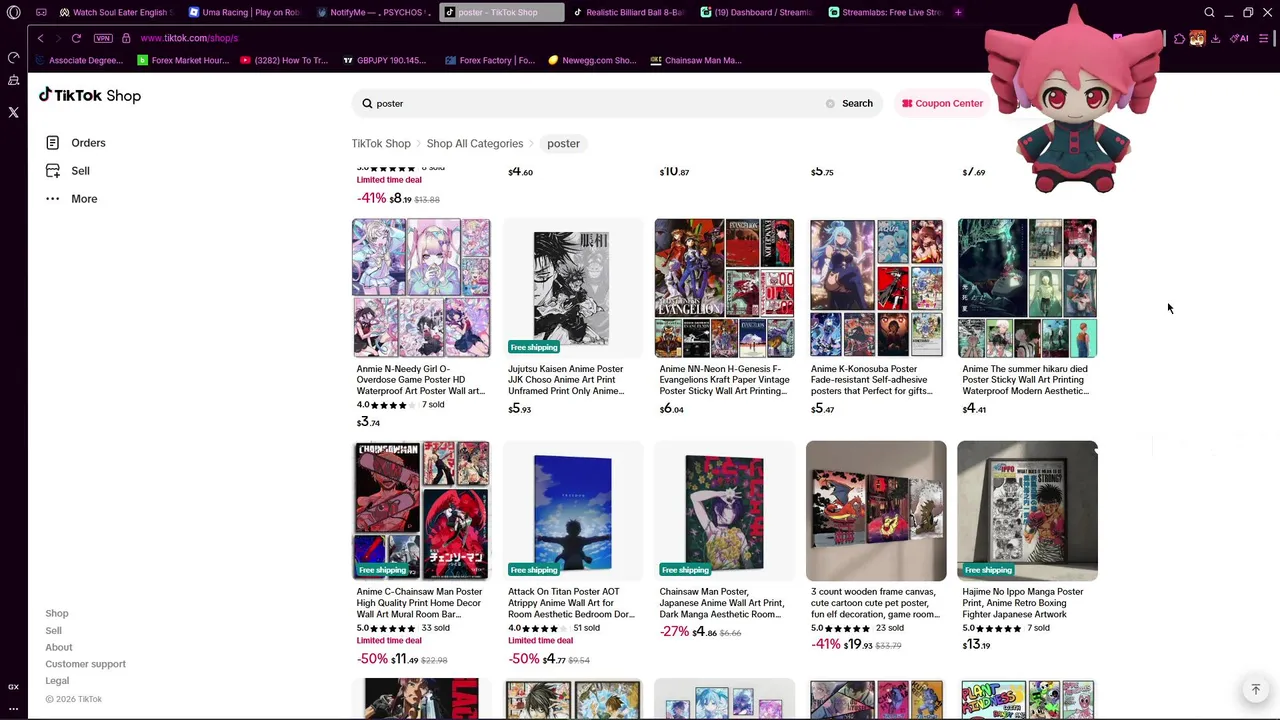1280x720 pixels.
Task: Open GBPJPY bookmark
Action: (384, 60)
